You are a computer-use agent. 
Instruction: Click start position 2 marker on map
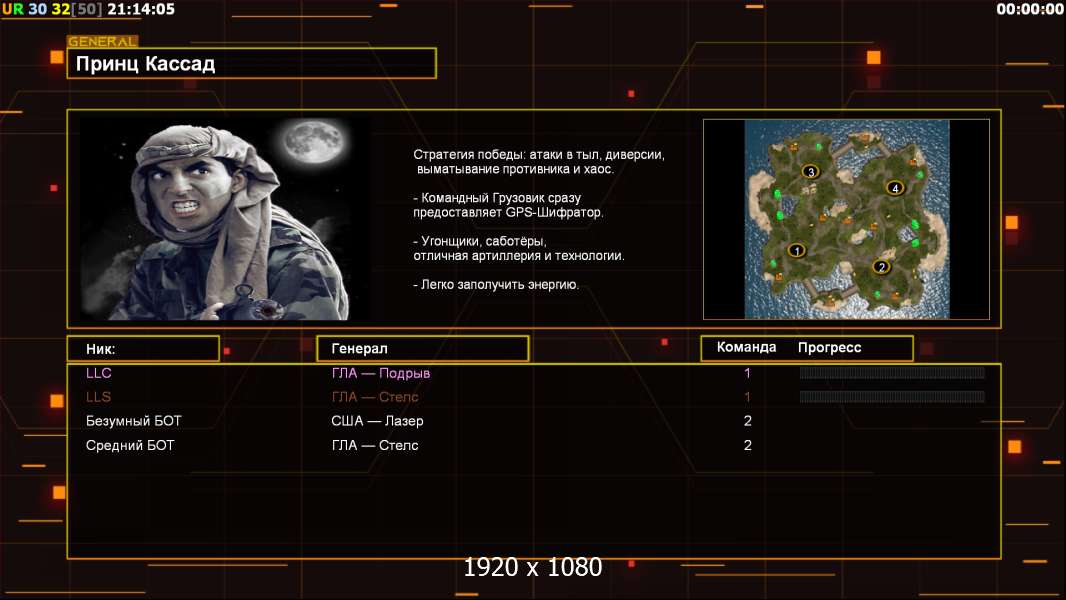tap(881, 266)
